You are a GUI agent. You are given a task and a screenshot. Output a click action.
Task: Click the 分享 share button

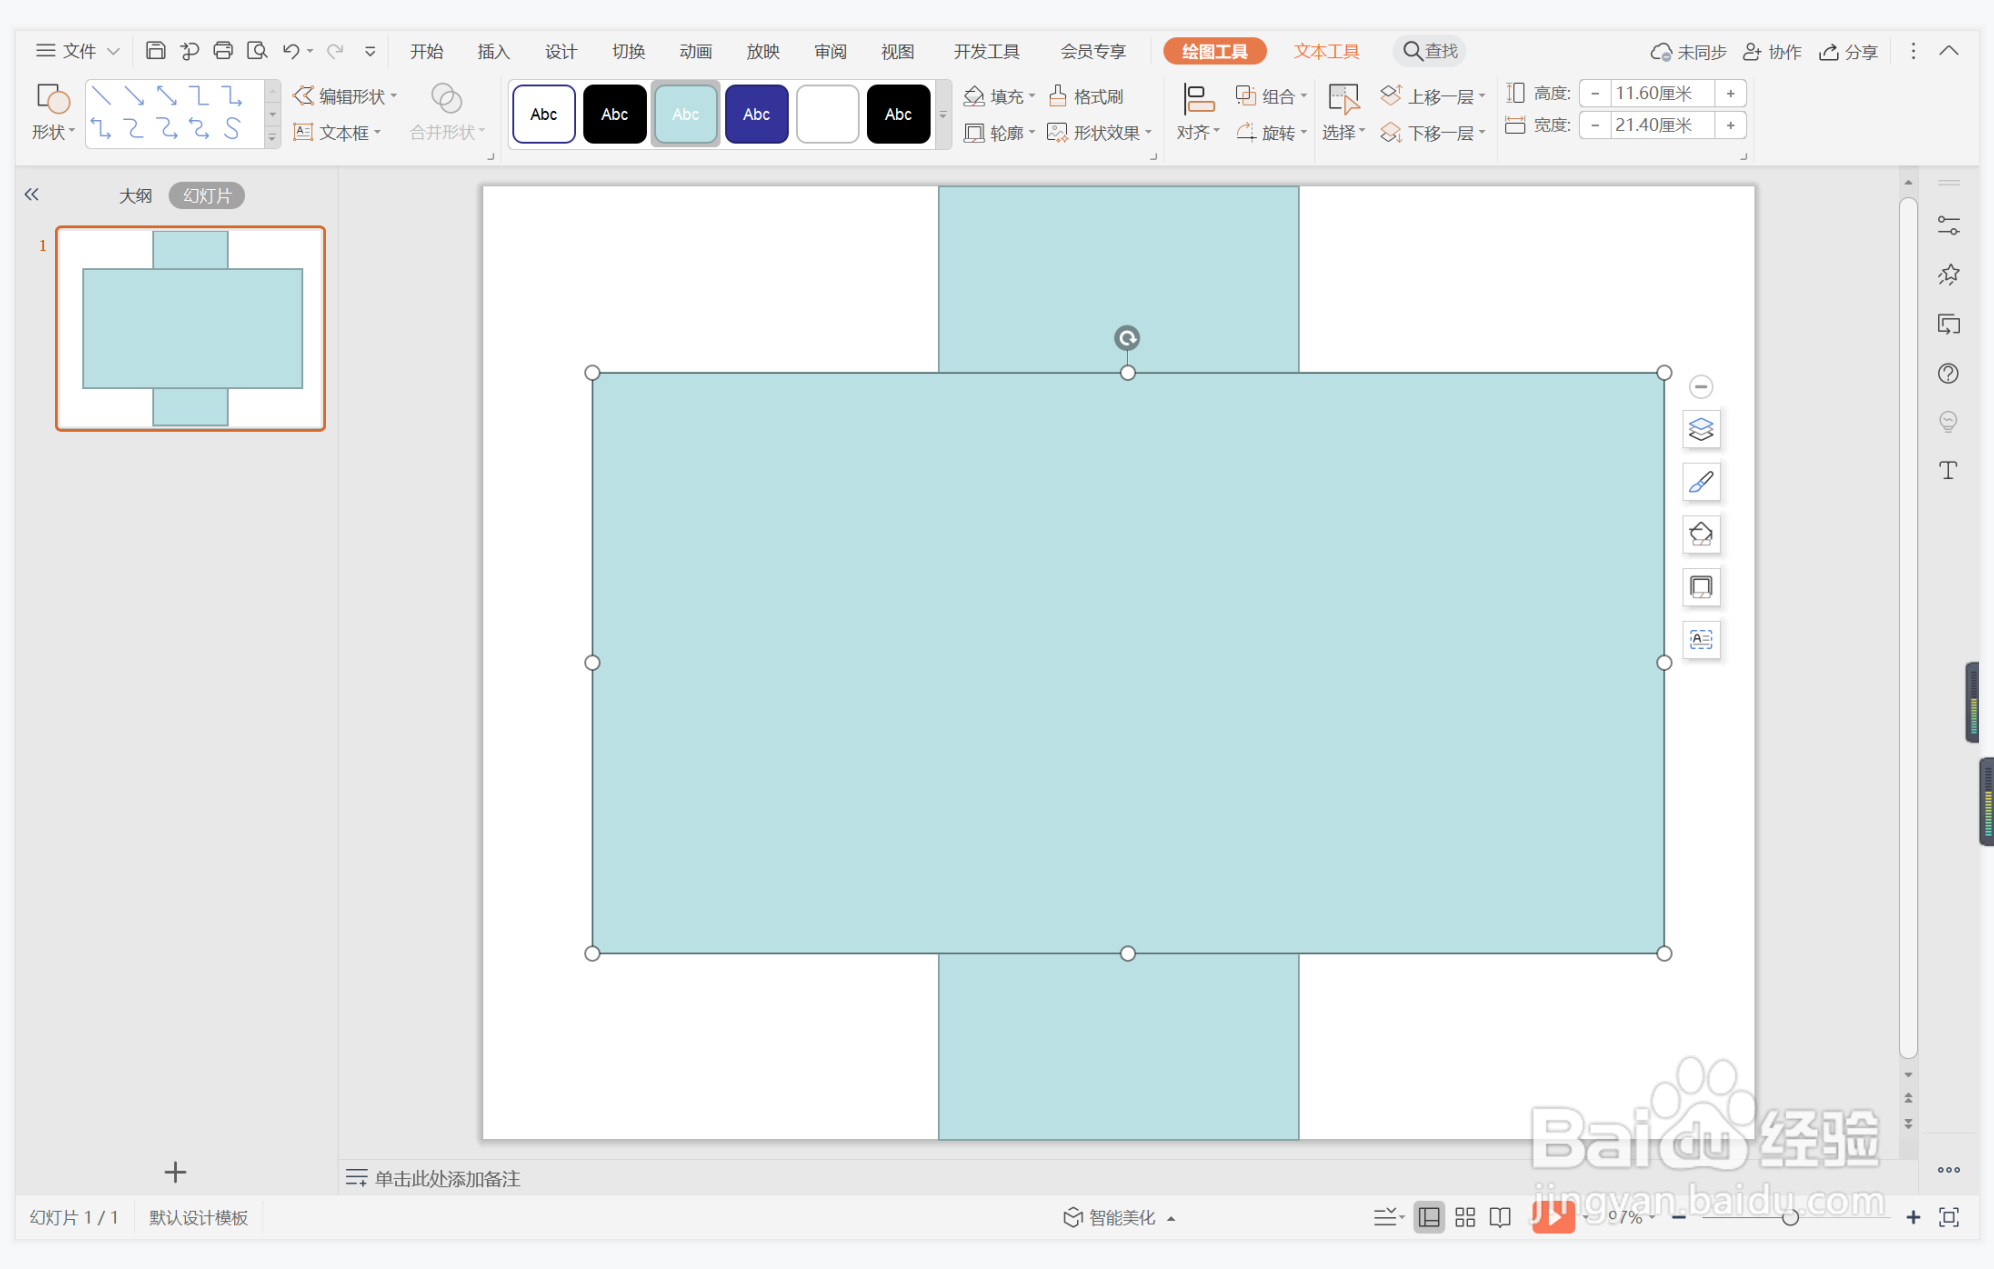point(1848,51)
